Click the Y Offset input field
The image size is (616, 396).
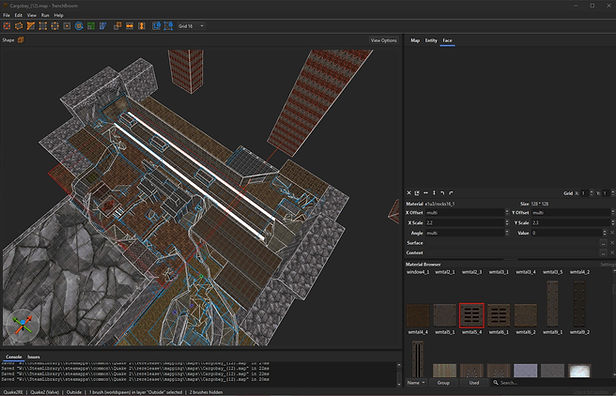tap(571, 213)
